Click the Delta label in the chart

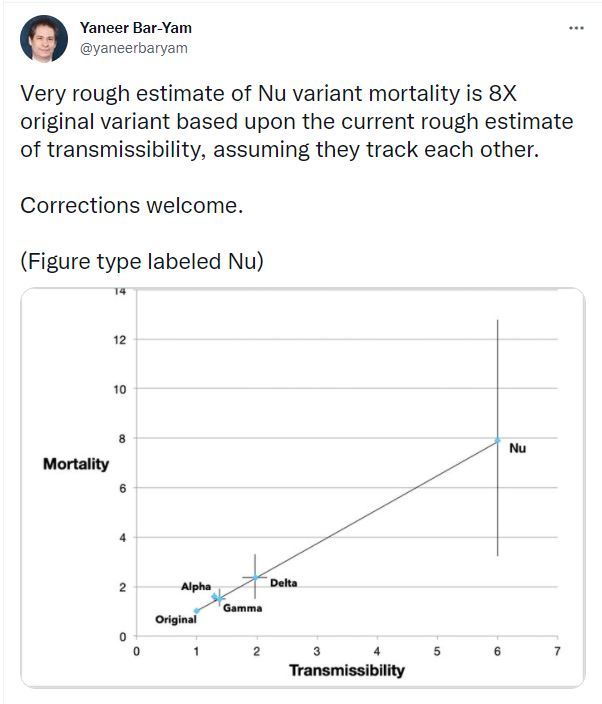click(284, 583)
